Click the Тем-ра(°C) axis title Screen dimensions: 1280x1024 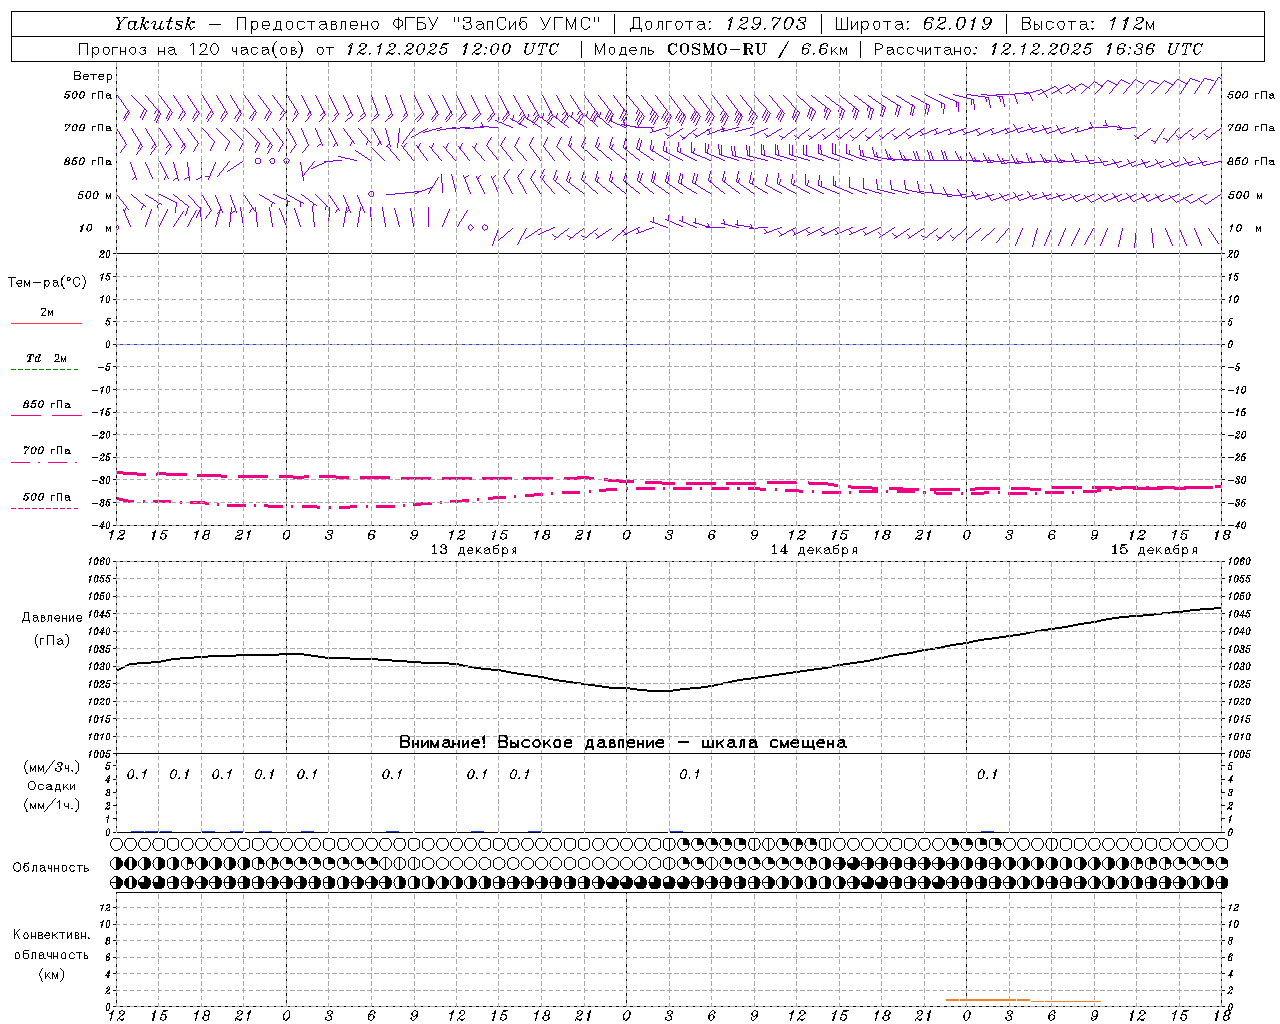click(x=47, y=283)
